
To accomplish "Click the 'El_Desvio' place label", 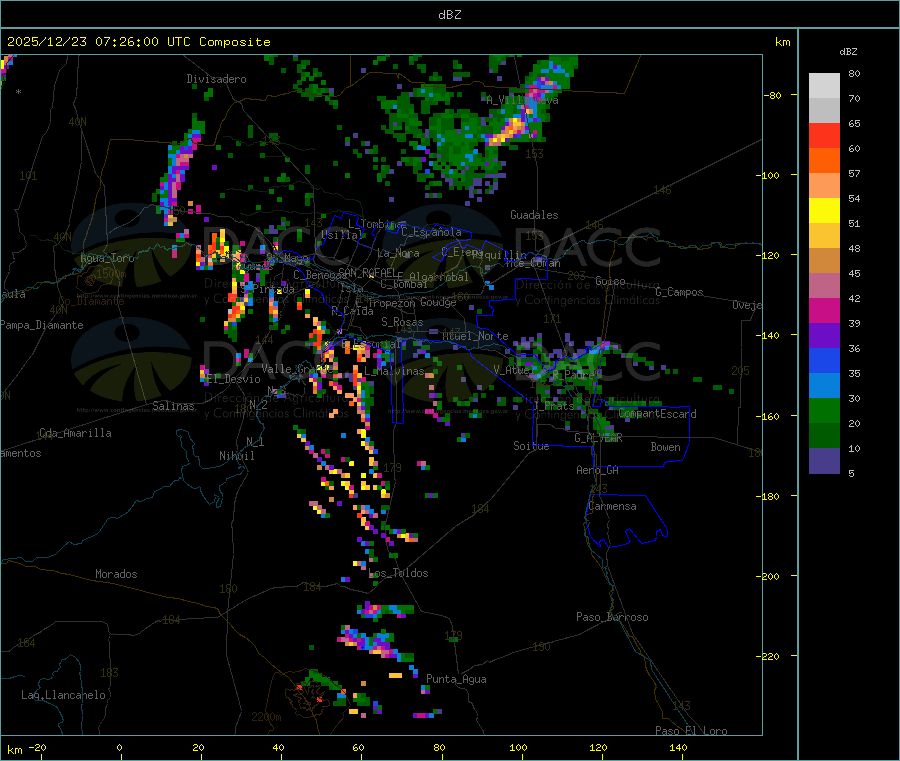I will click(x=234, y=379).
